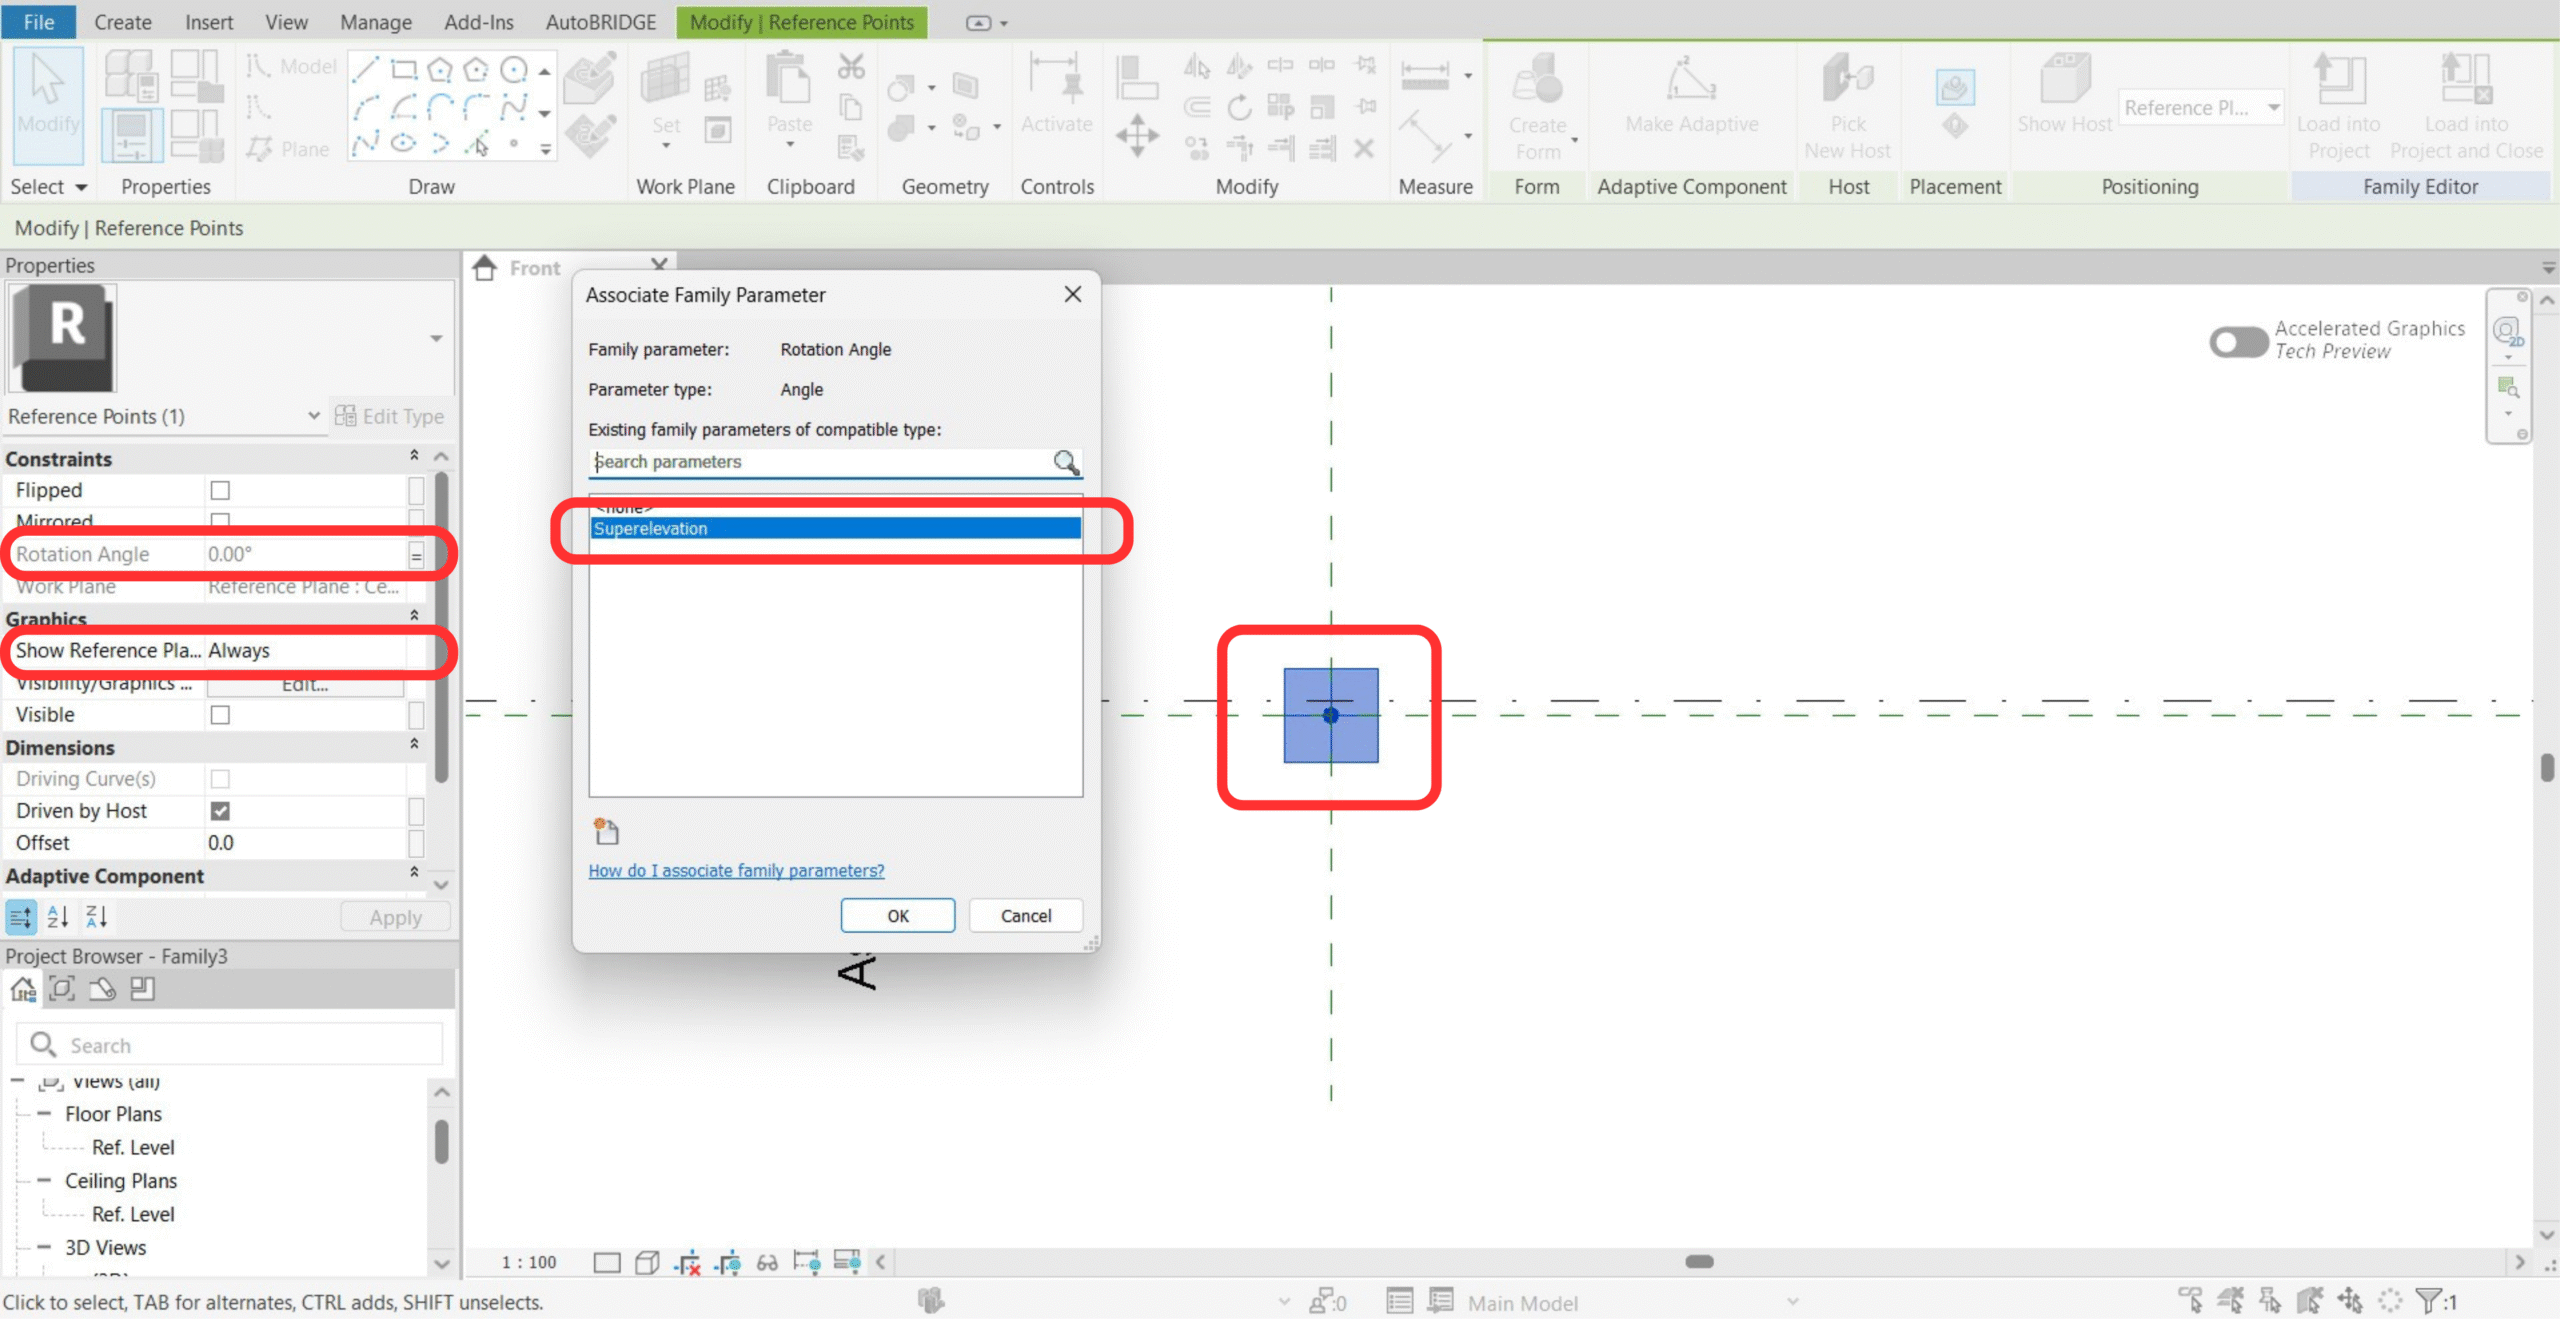
Task: Uncheck Driven by Host checkbox
Action: pos(220,810)
